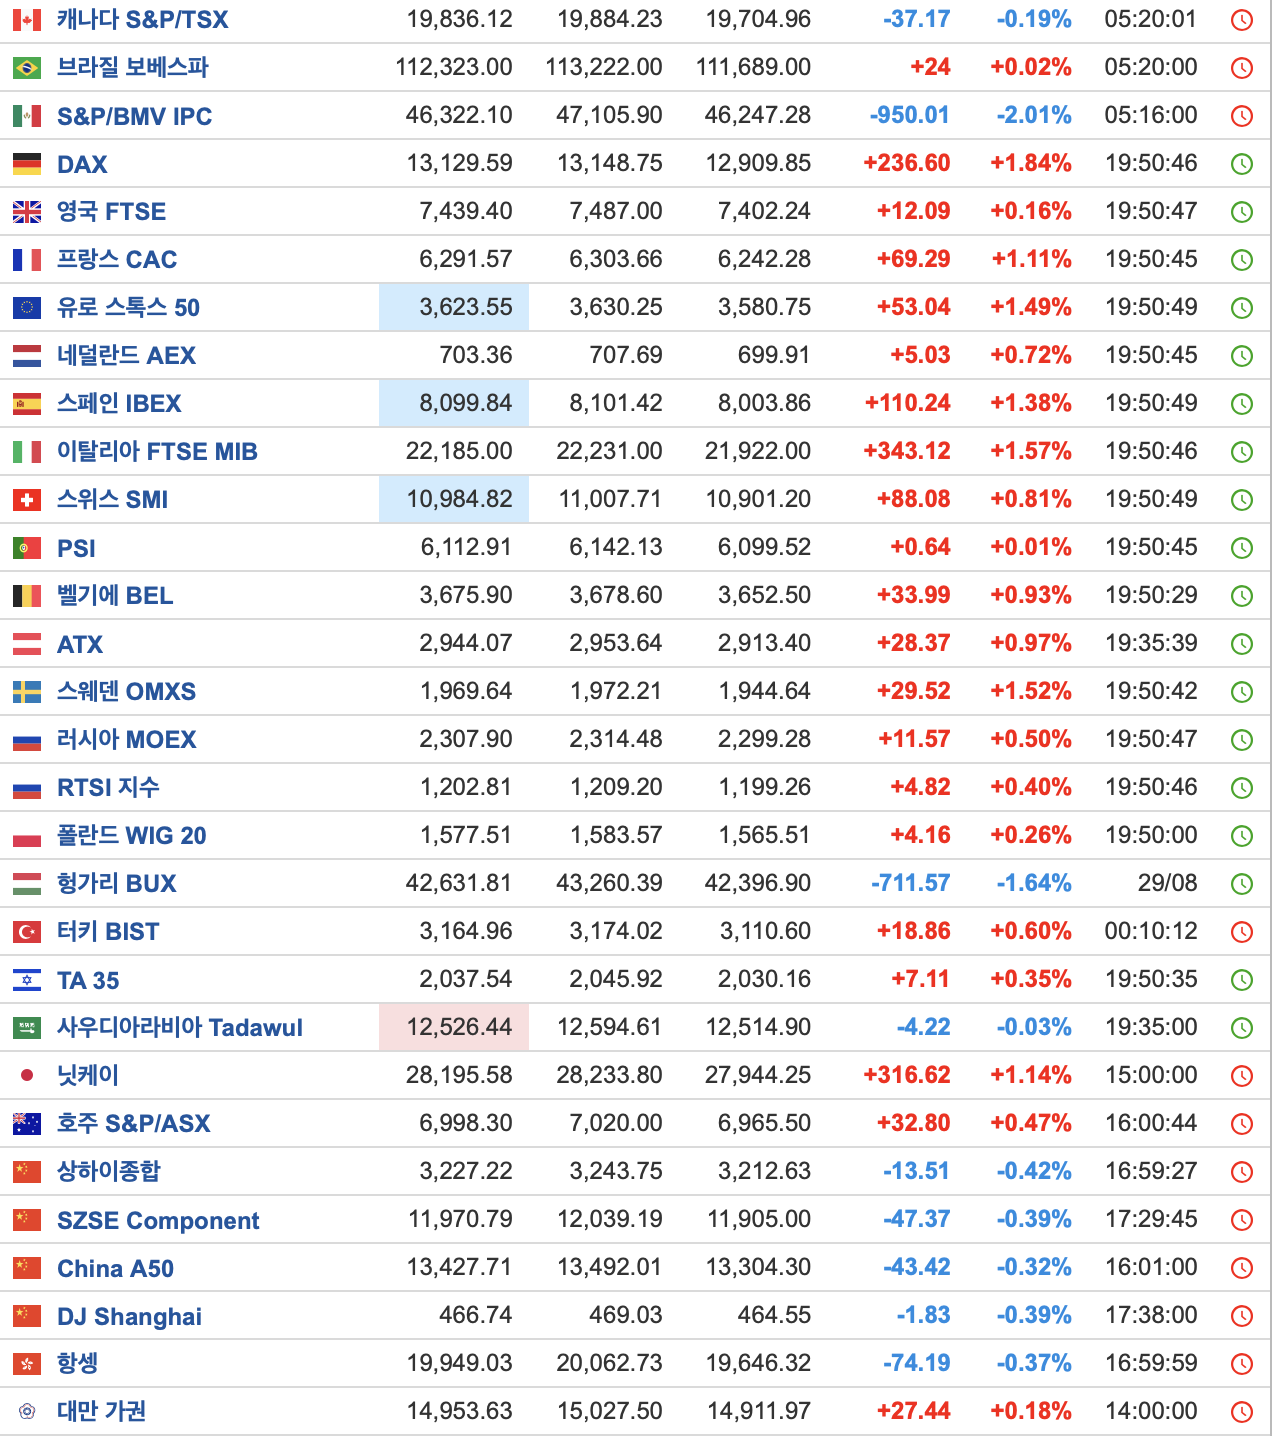
Task: Click the red clock icon in 캐나다 S&P/TSX row
Action: pyautogui.click(x=1242, y=20)
